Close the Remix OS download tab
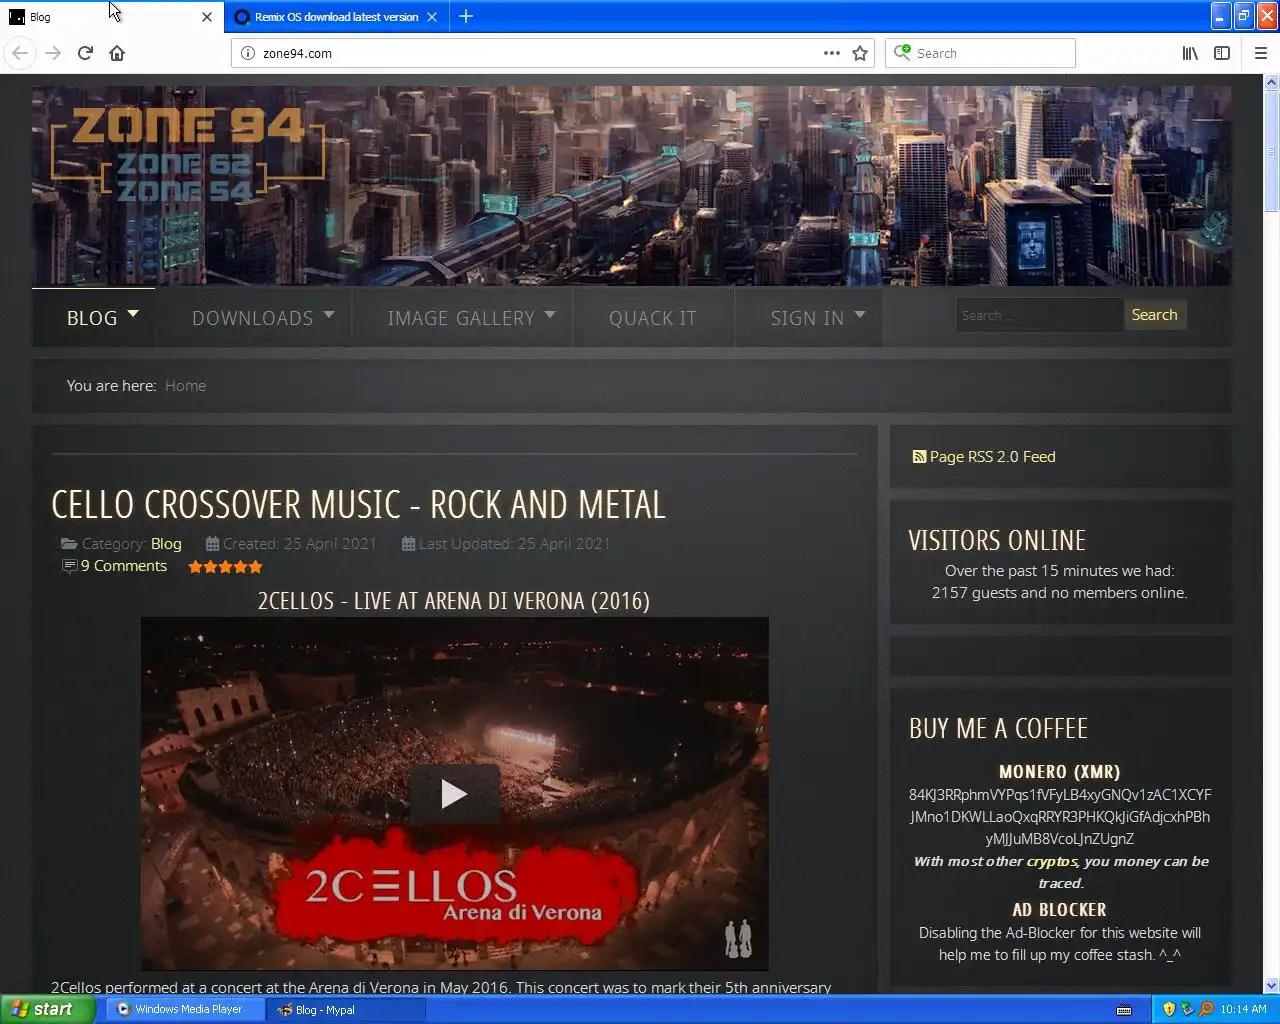 point(432,17)
